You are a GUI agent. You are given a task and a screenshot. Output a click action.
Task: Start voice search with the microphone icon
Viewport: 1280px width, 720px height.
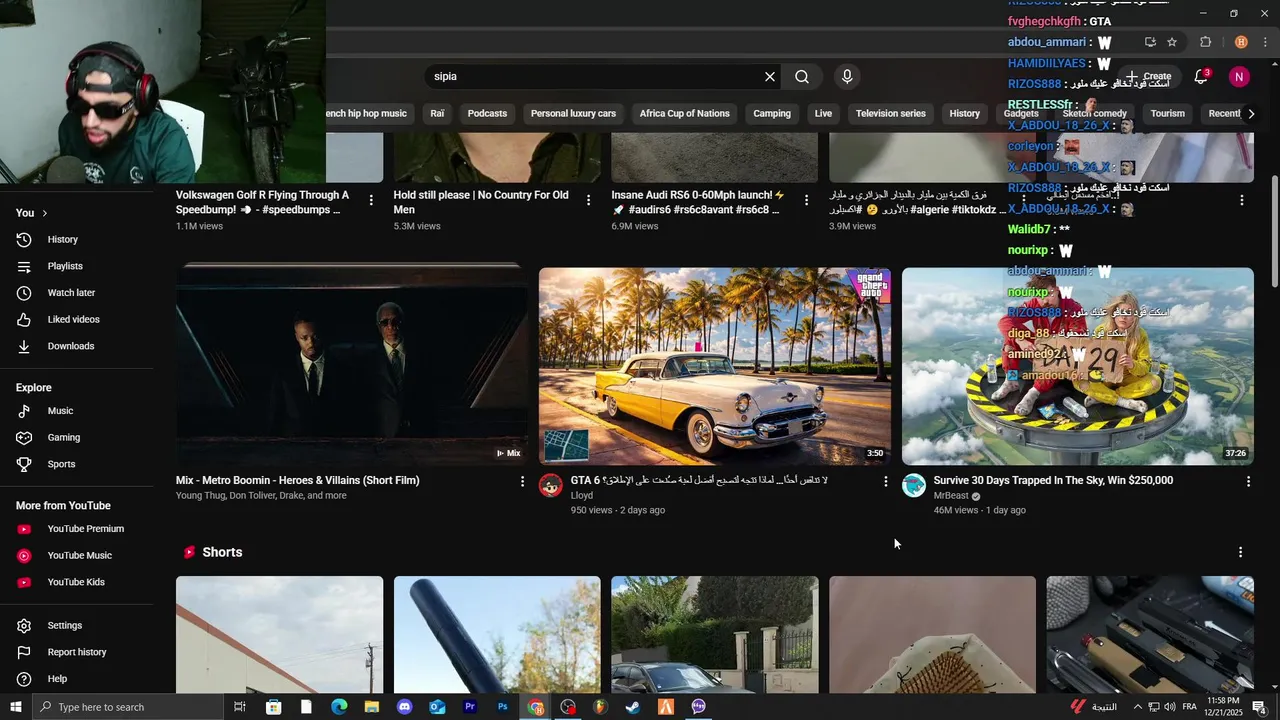click(847, 77)
